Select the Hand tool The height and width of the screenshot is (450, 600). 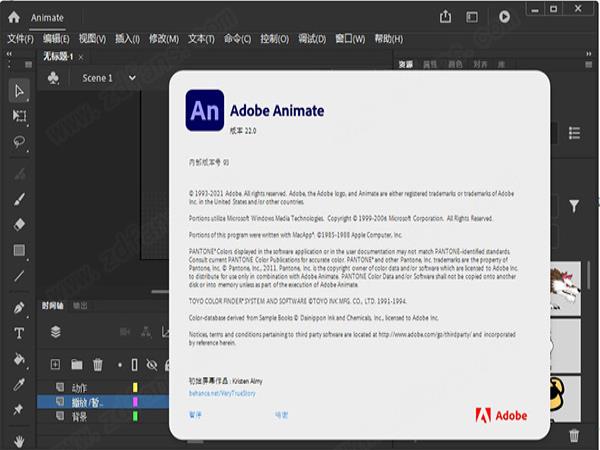pos(19,441)
